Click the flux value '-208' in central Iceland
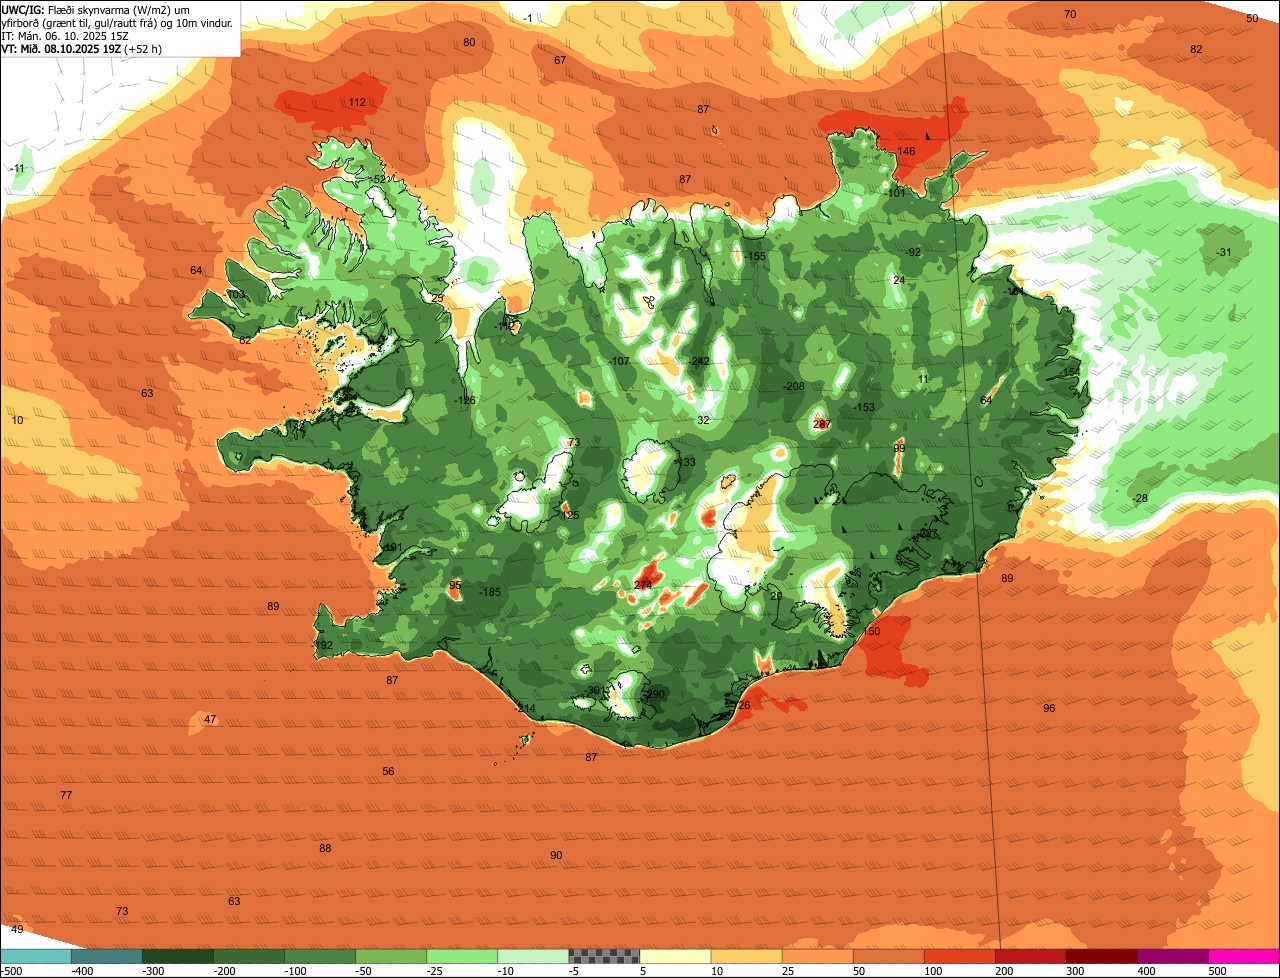Screen dimensions: 1280x978 (793, 387)
